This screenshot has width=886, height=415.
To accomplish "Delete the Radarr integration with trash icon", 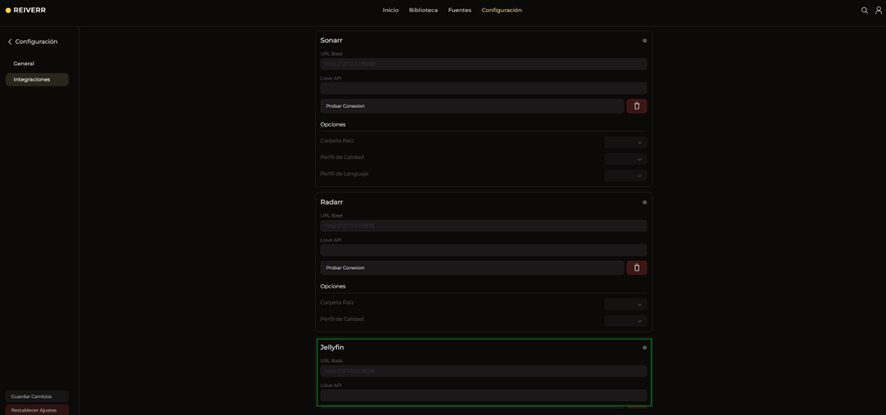I will coord(636,268).
